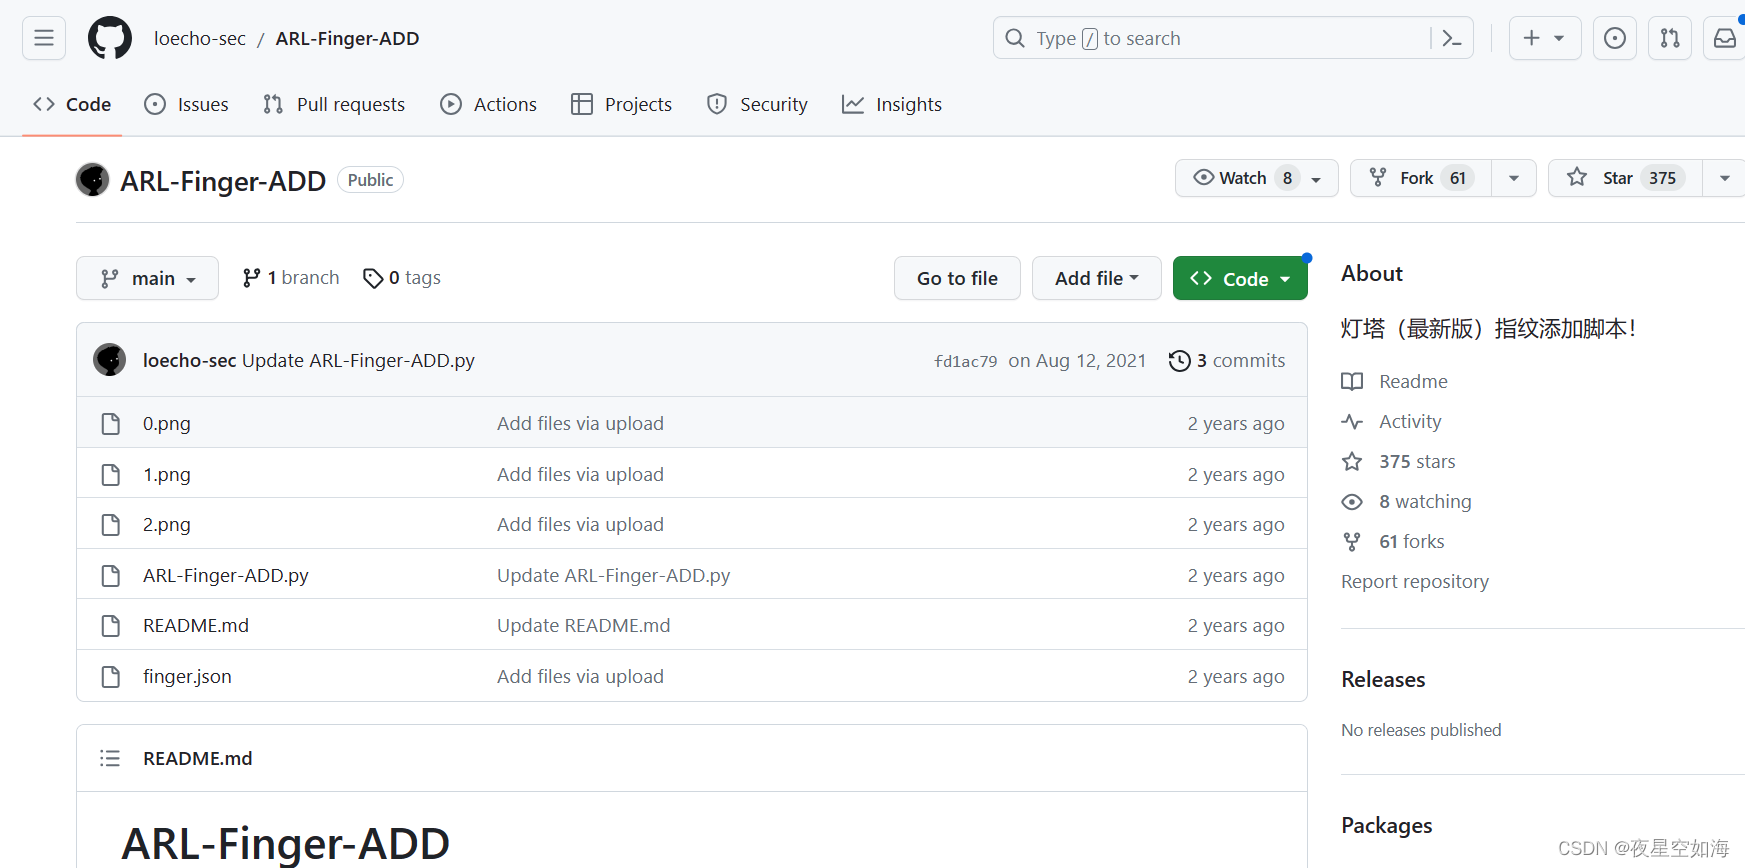Click the eye icon beside 8 watching
1745x868 pixels.
pos(1352,501)
